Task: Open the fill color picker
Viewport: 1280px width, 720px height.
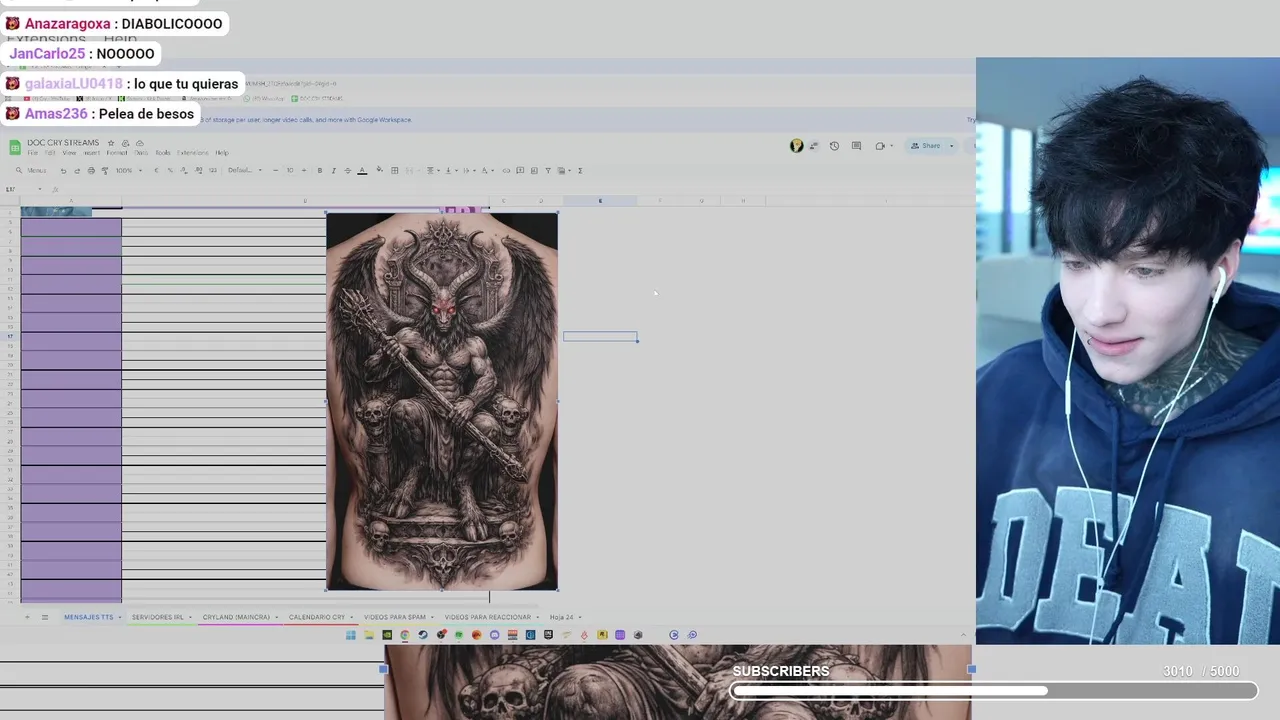Action: click(380, 170)
